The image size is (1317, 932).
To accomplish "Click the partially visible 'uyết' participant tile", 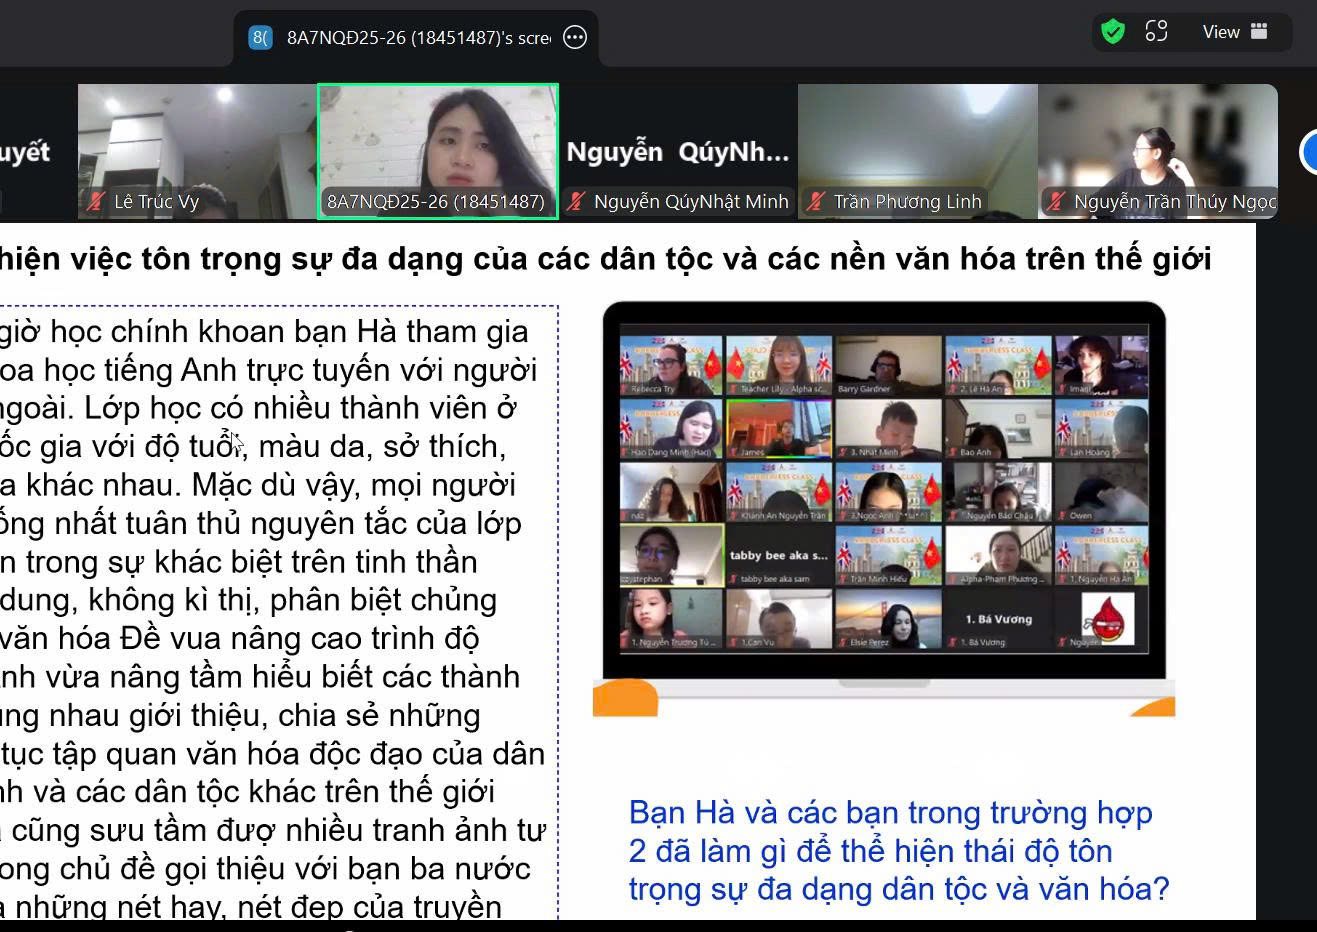I will click(30, 152).
